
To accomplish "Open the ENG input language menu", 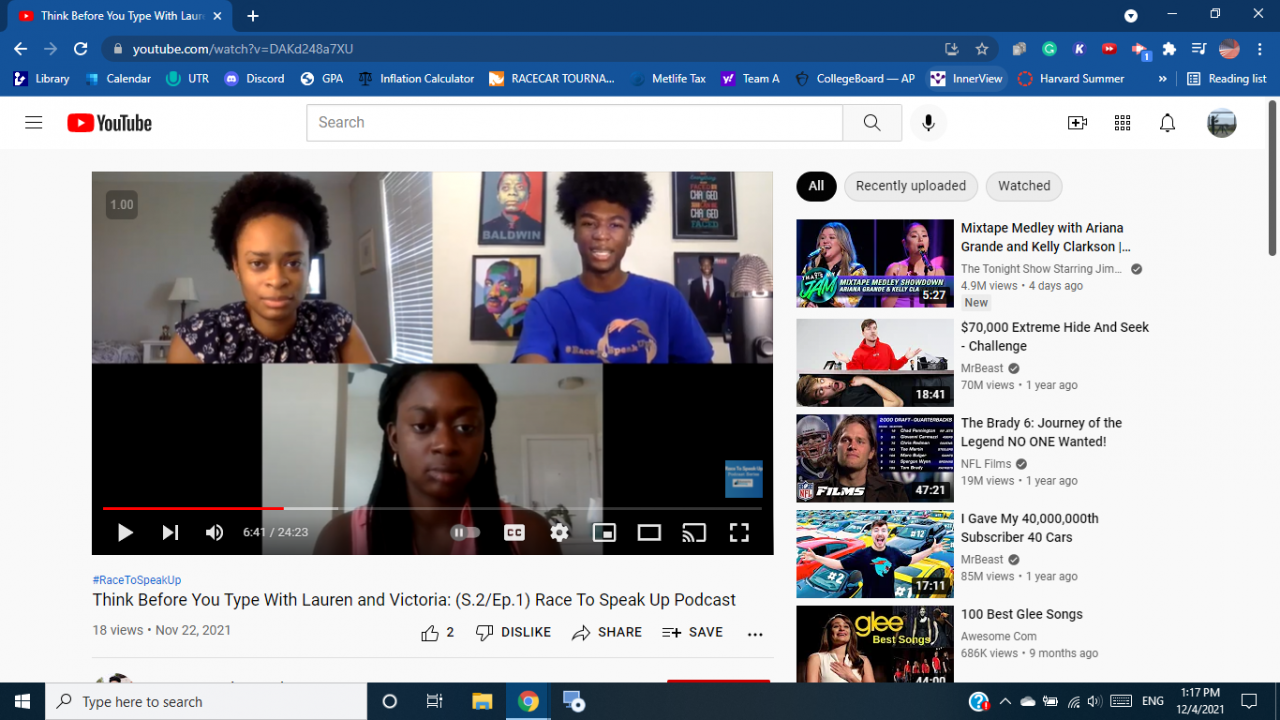I will pyautogui.click(x=1153, y=701).
